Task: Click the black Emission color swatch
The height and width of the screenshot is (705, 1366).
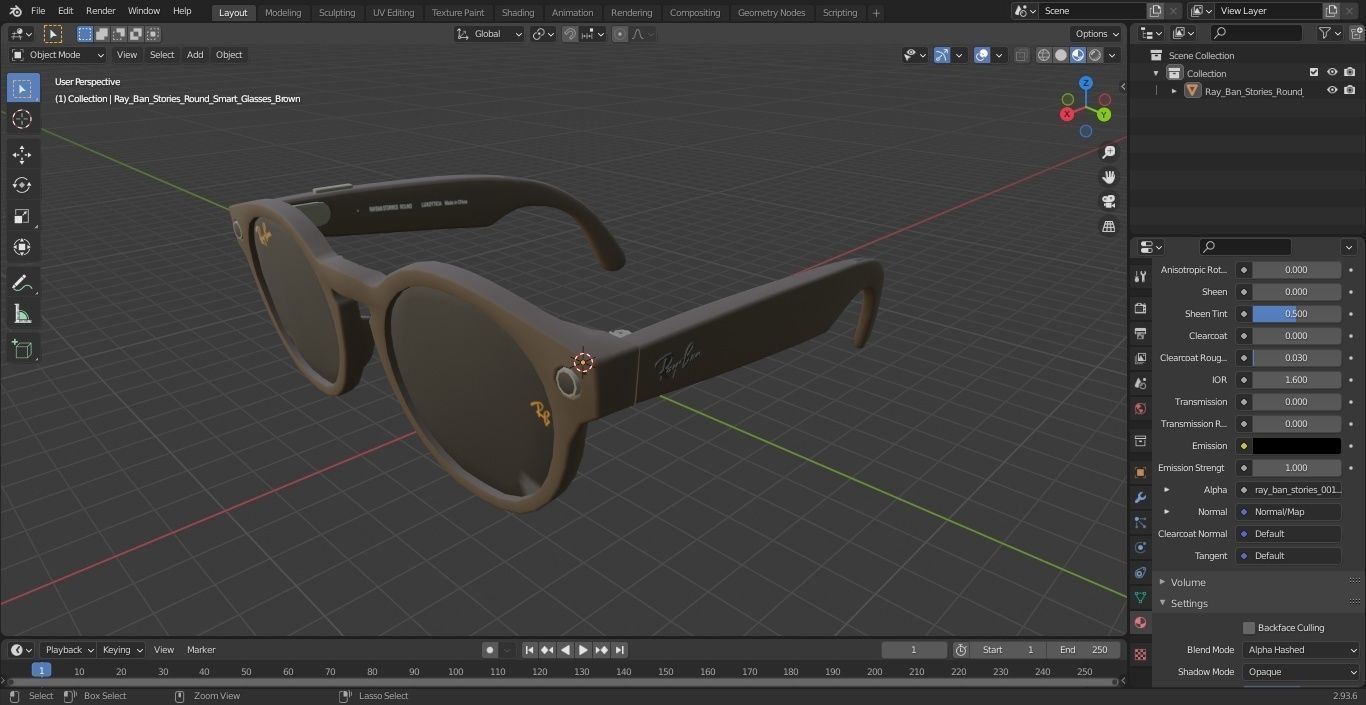Action: pyautogui.click(x=1296, y=446)
